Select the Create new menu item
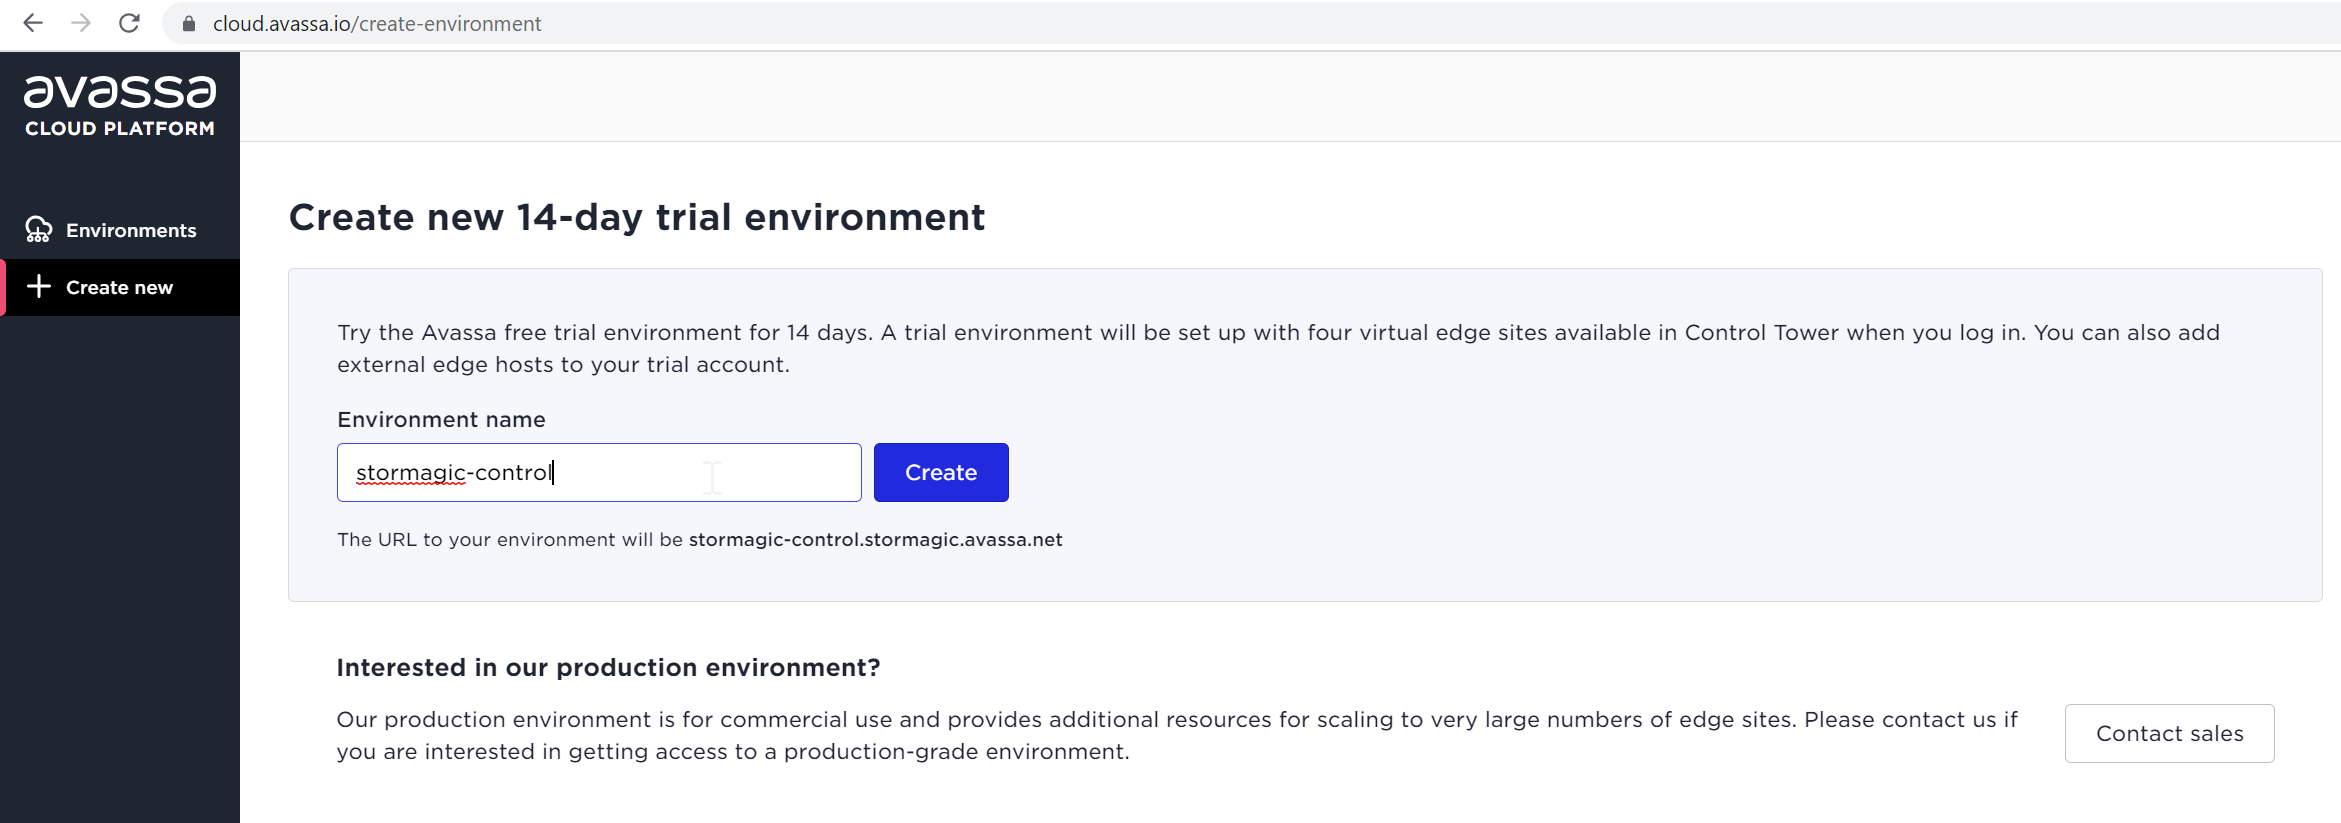The image size is (2341, 823). 120,287
